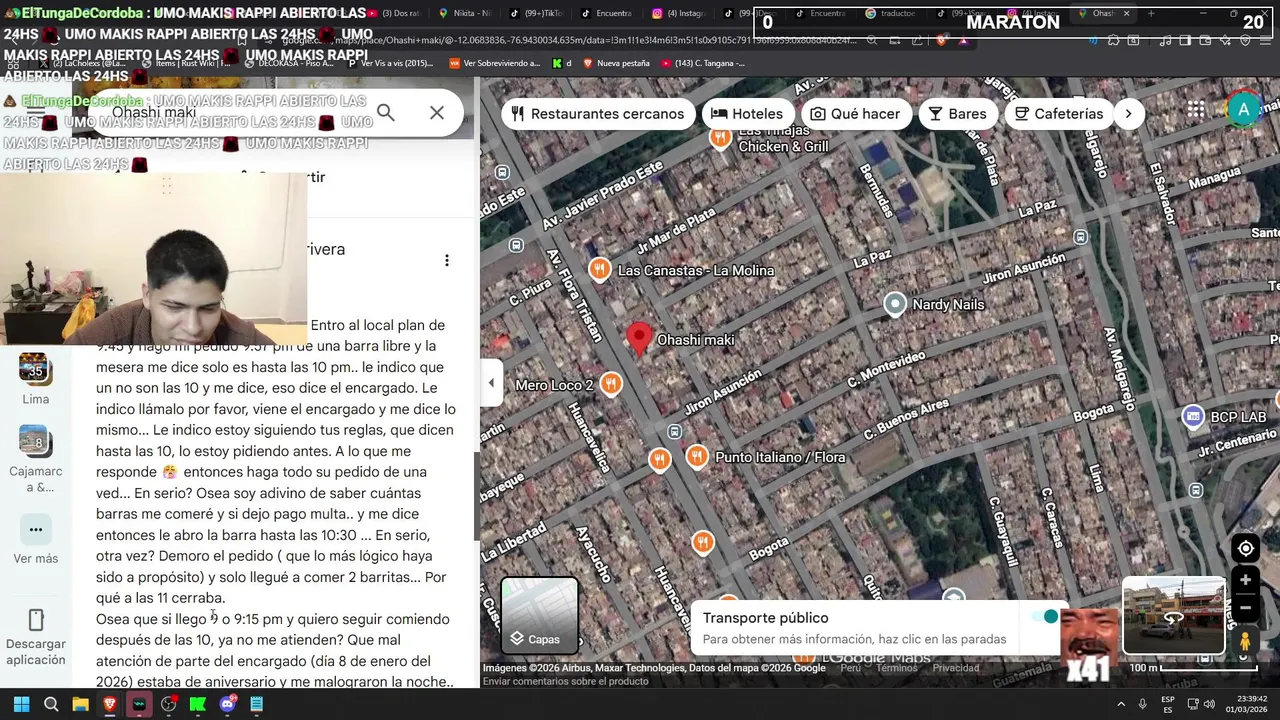The width and height of the screenshot is (1280, 720).
Task: Click the Punto Italiano / Flora restaurant marker
Action: [697, 456]
